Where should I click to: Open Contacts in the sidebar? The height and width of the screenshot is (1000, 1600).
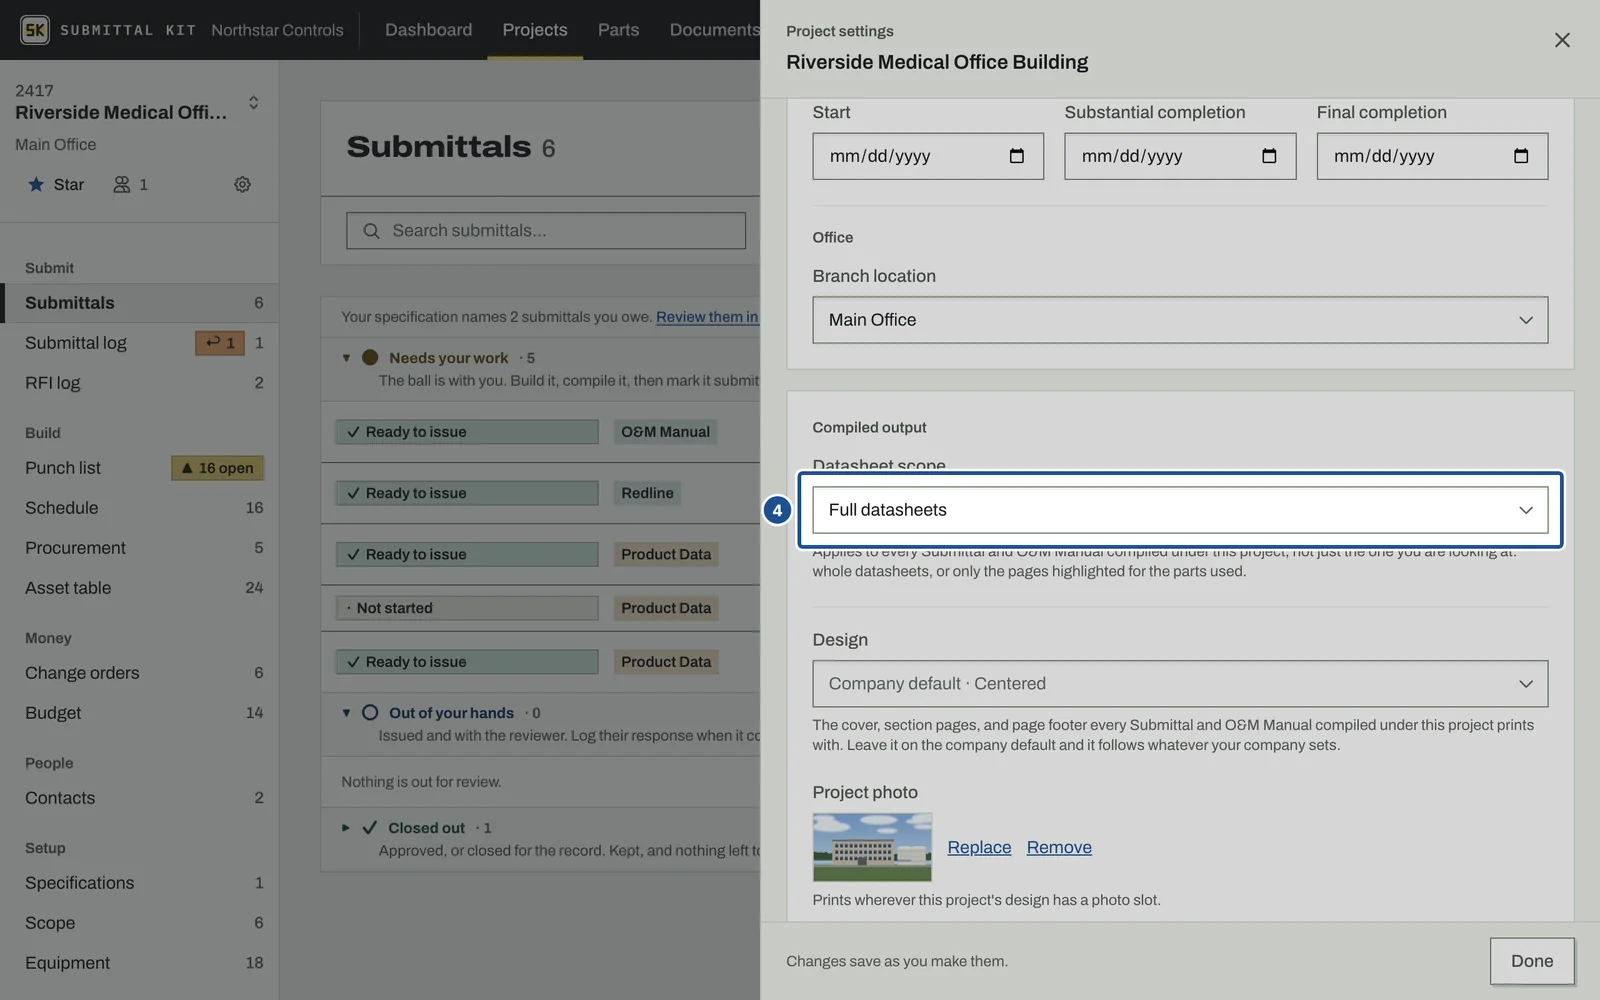point(140,798)
